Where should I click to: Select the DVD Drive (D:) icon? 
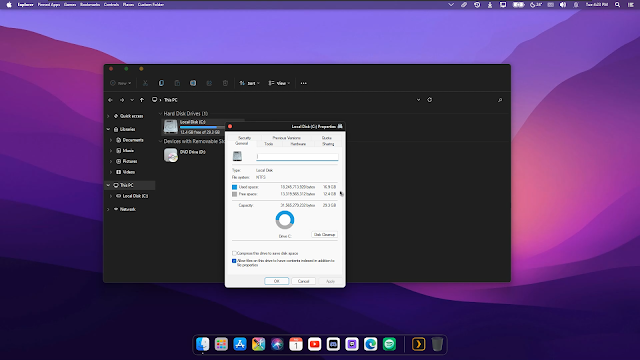pos(171,155)
